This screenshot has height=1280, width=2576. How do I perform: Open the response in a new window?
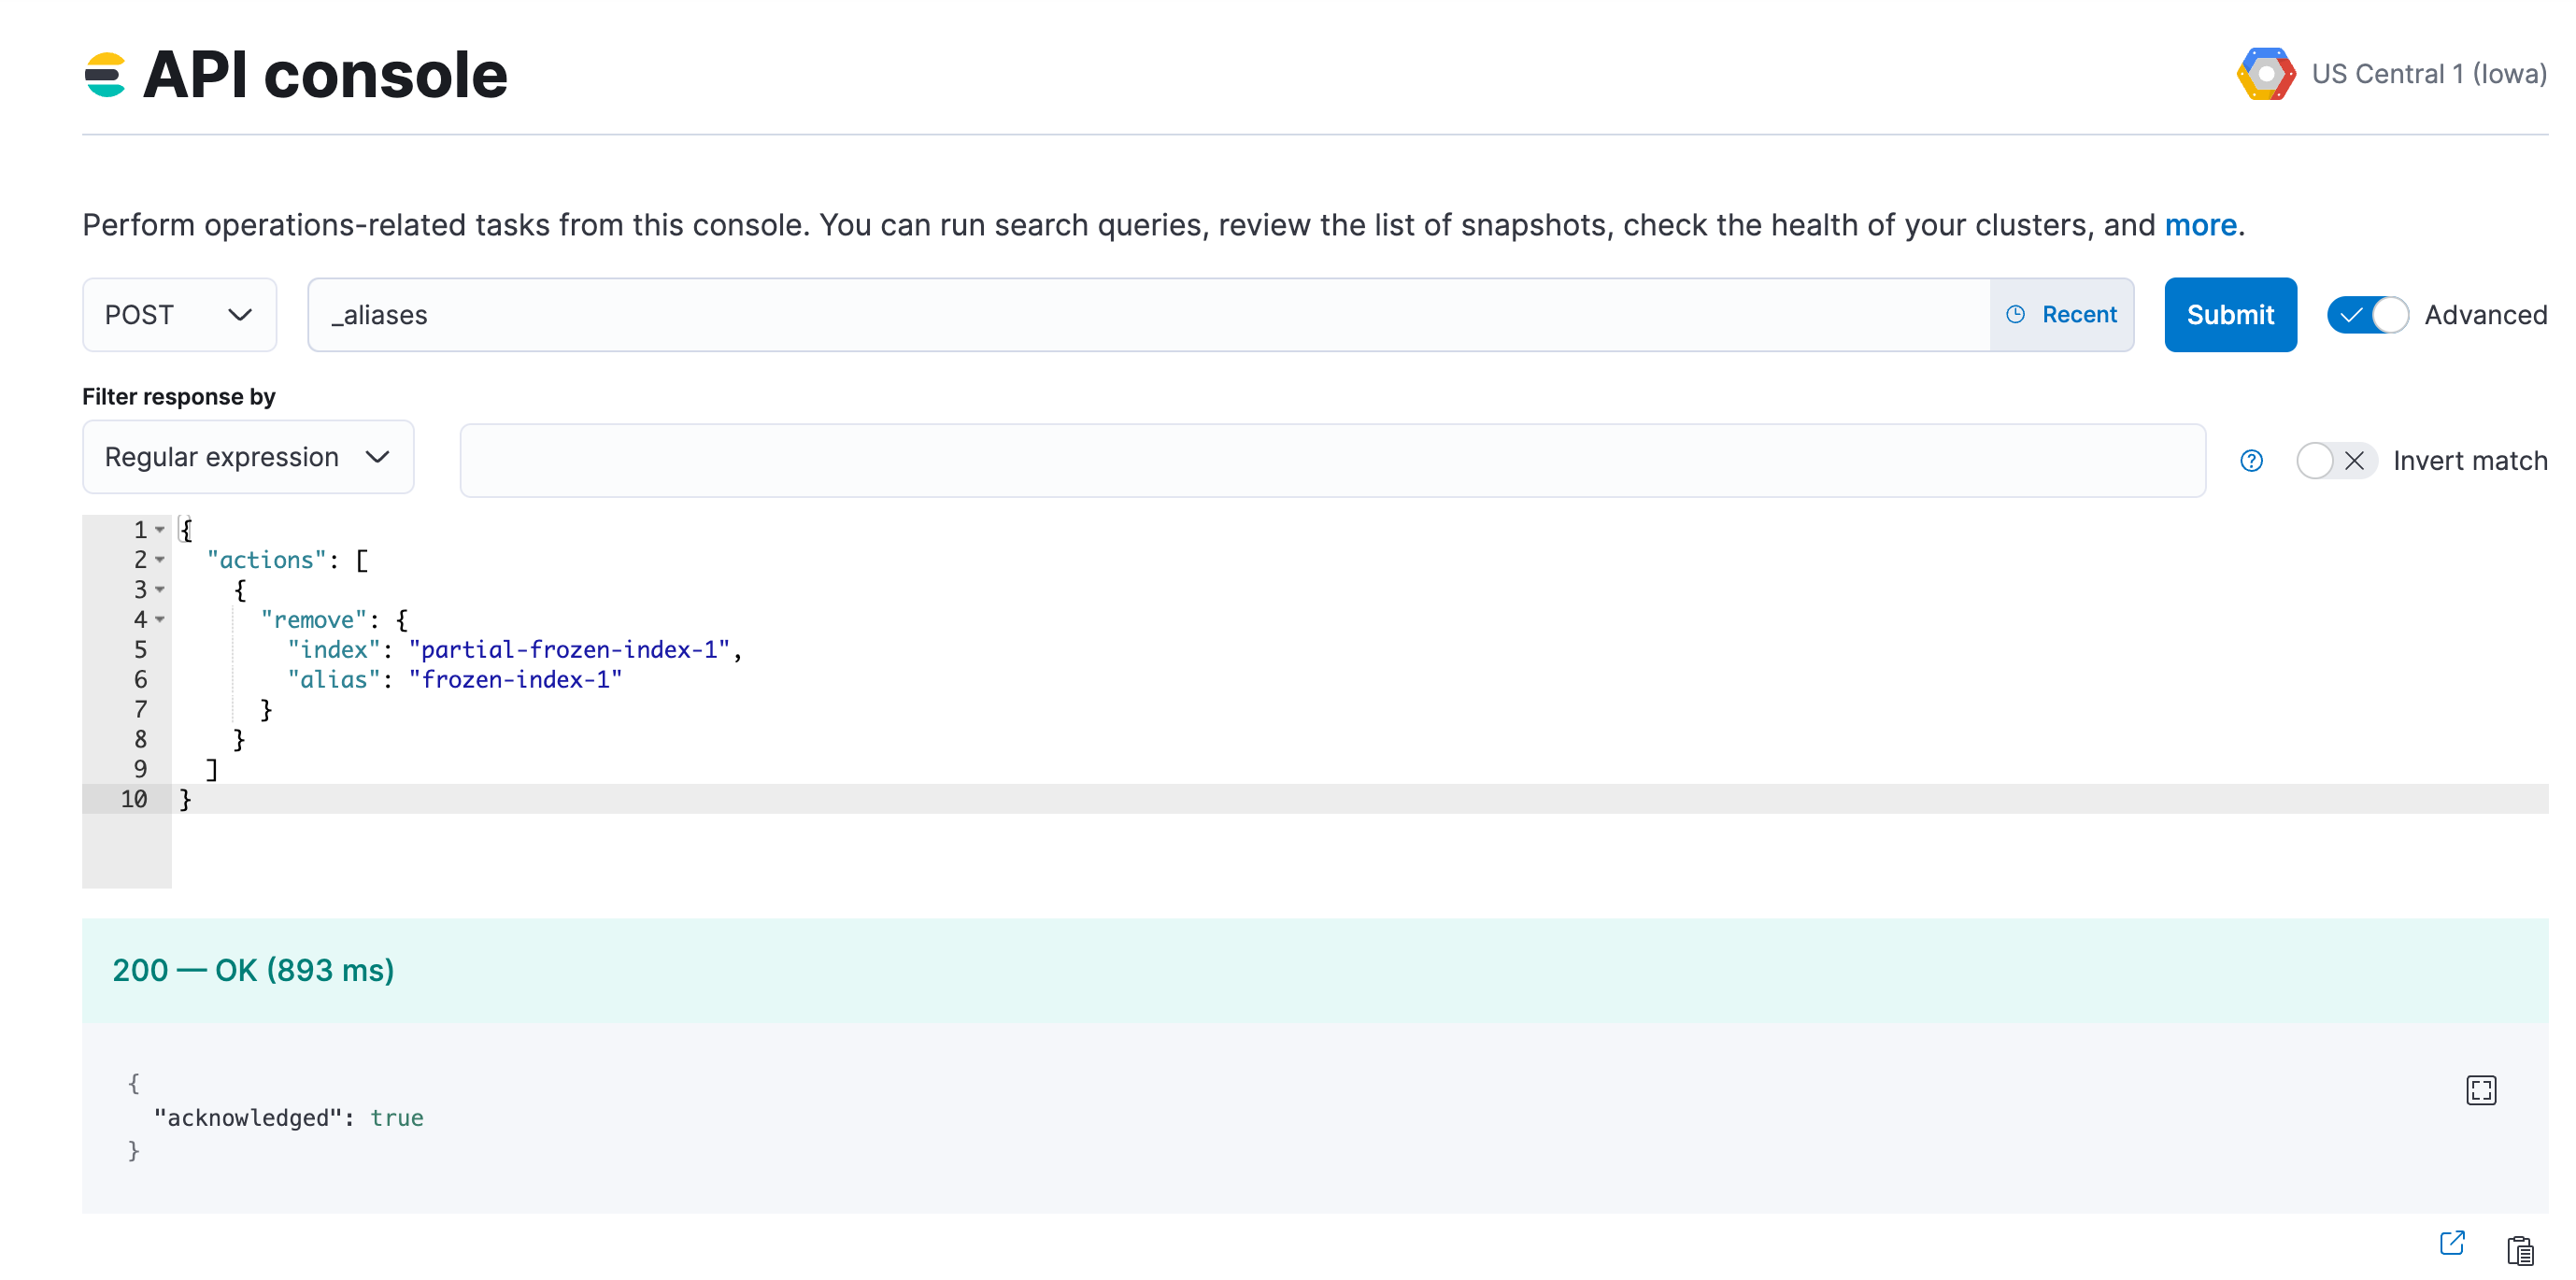pos(2453,1243)
